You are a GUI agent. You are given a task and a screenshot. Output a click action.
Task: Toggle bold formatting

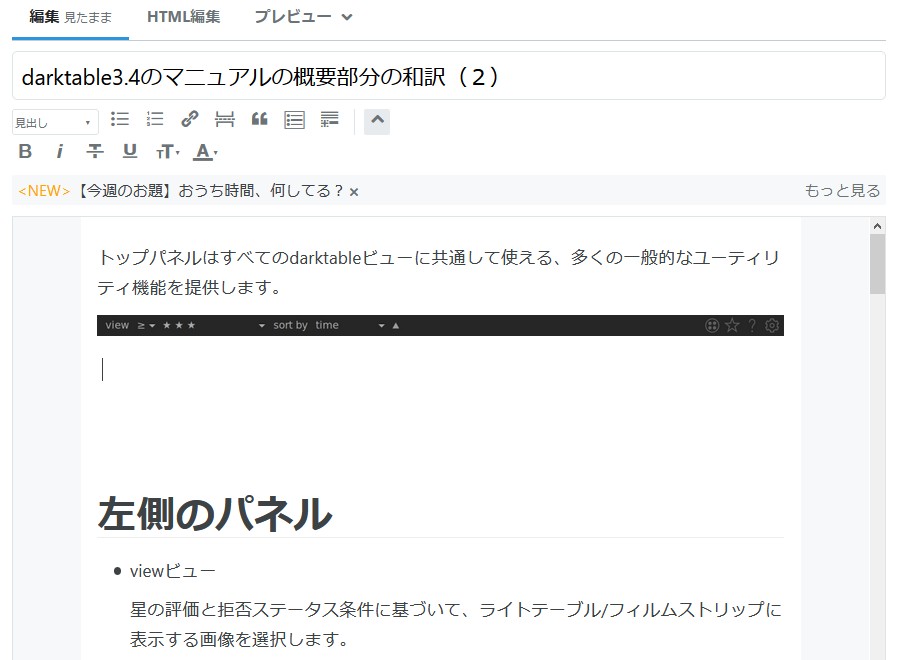tap(25, 152)
